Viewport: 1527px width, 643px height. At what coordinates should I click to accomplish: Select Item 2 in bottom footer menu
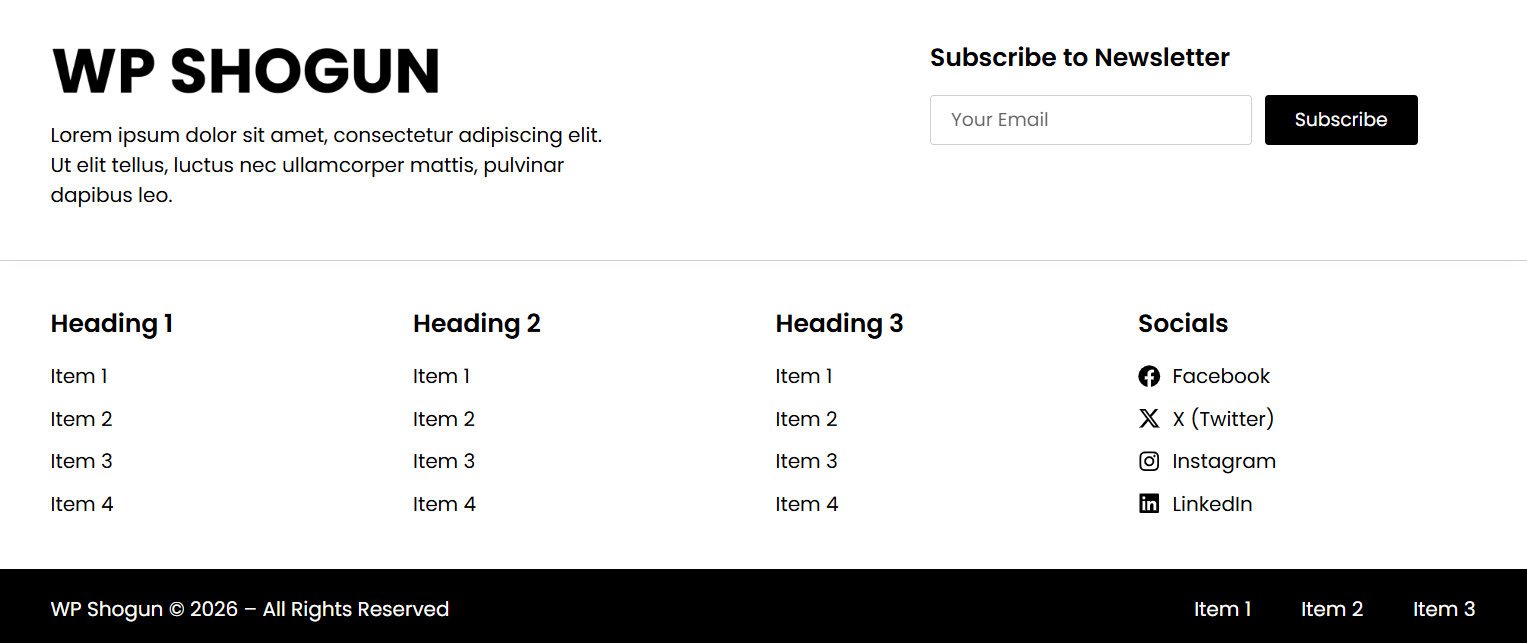click(x=1332, y=609)
